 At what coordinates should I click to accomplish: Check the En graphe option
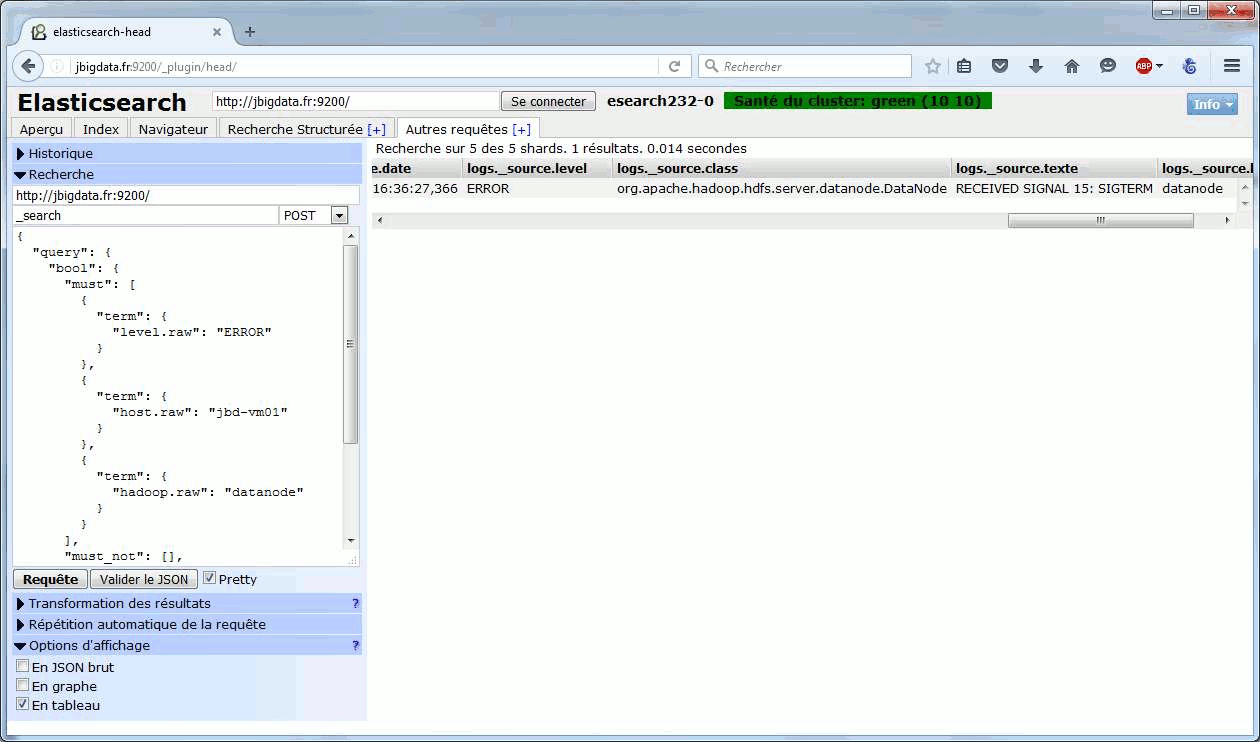tap(22, 686)
